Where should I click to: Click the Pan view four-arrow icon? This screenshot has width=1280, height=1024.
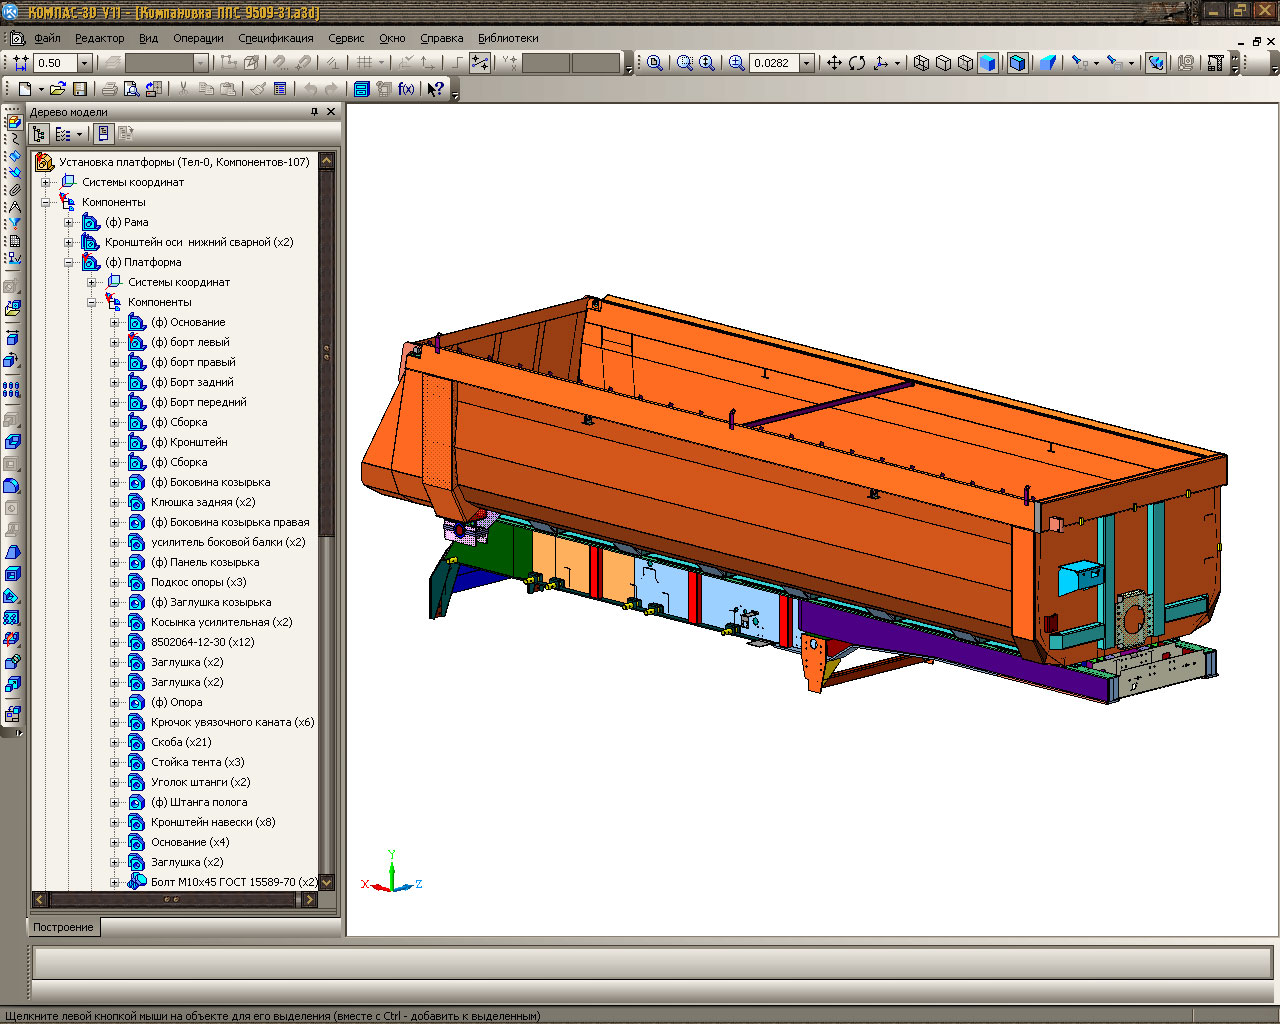click(833, 63)
